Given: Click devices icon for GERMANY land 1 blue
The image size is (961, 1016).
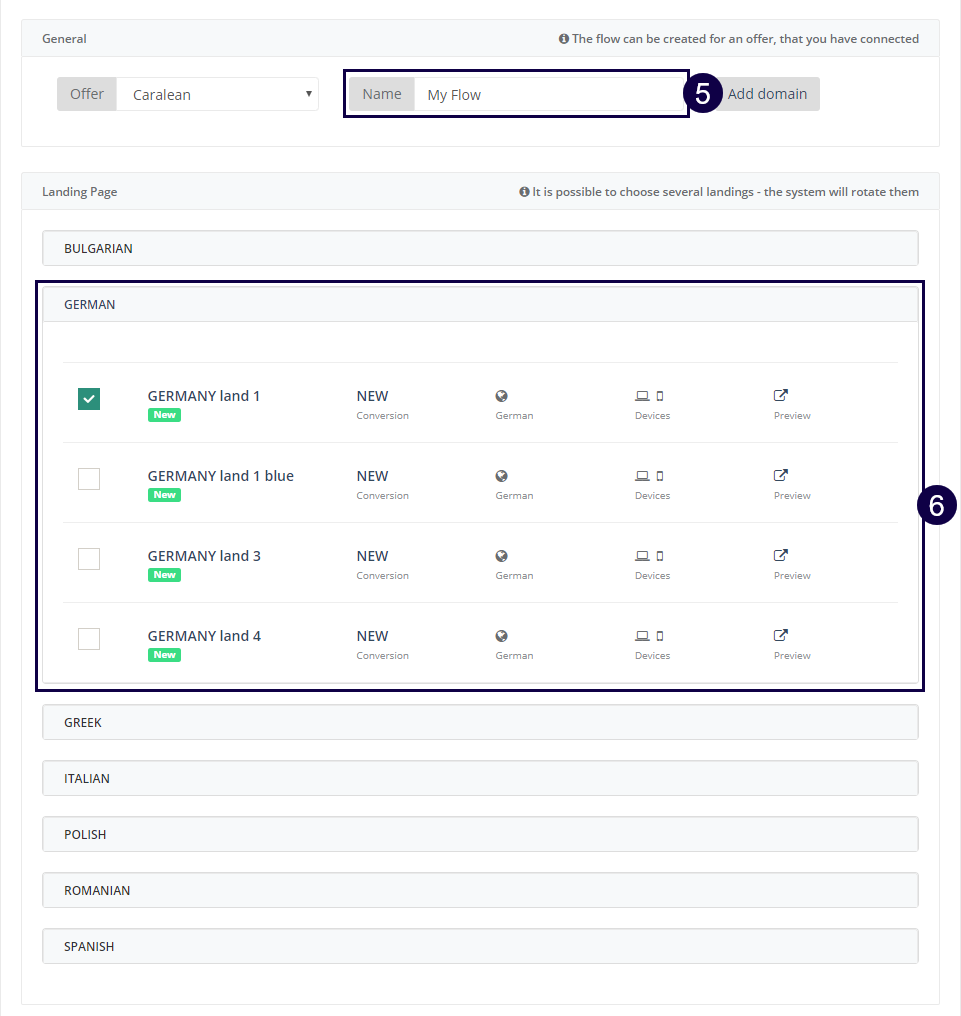Looking at the screenshot, I should [649, 476].
